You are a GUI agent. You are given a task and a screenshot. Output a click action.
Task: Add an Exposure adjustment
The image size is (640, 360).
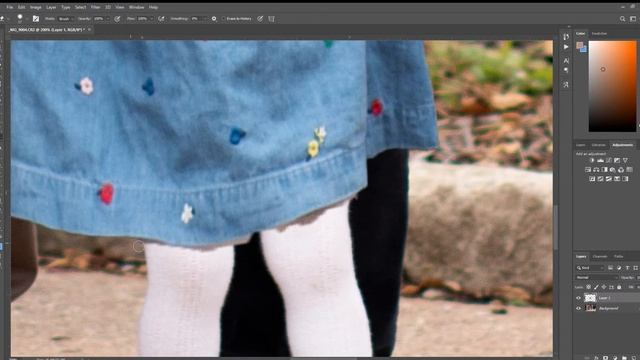[x=617, y=160]
